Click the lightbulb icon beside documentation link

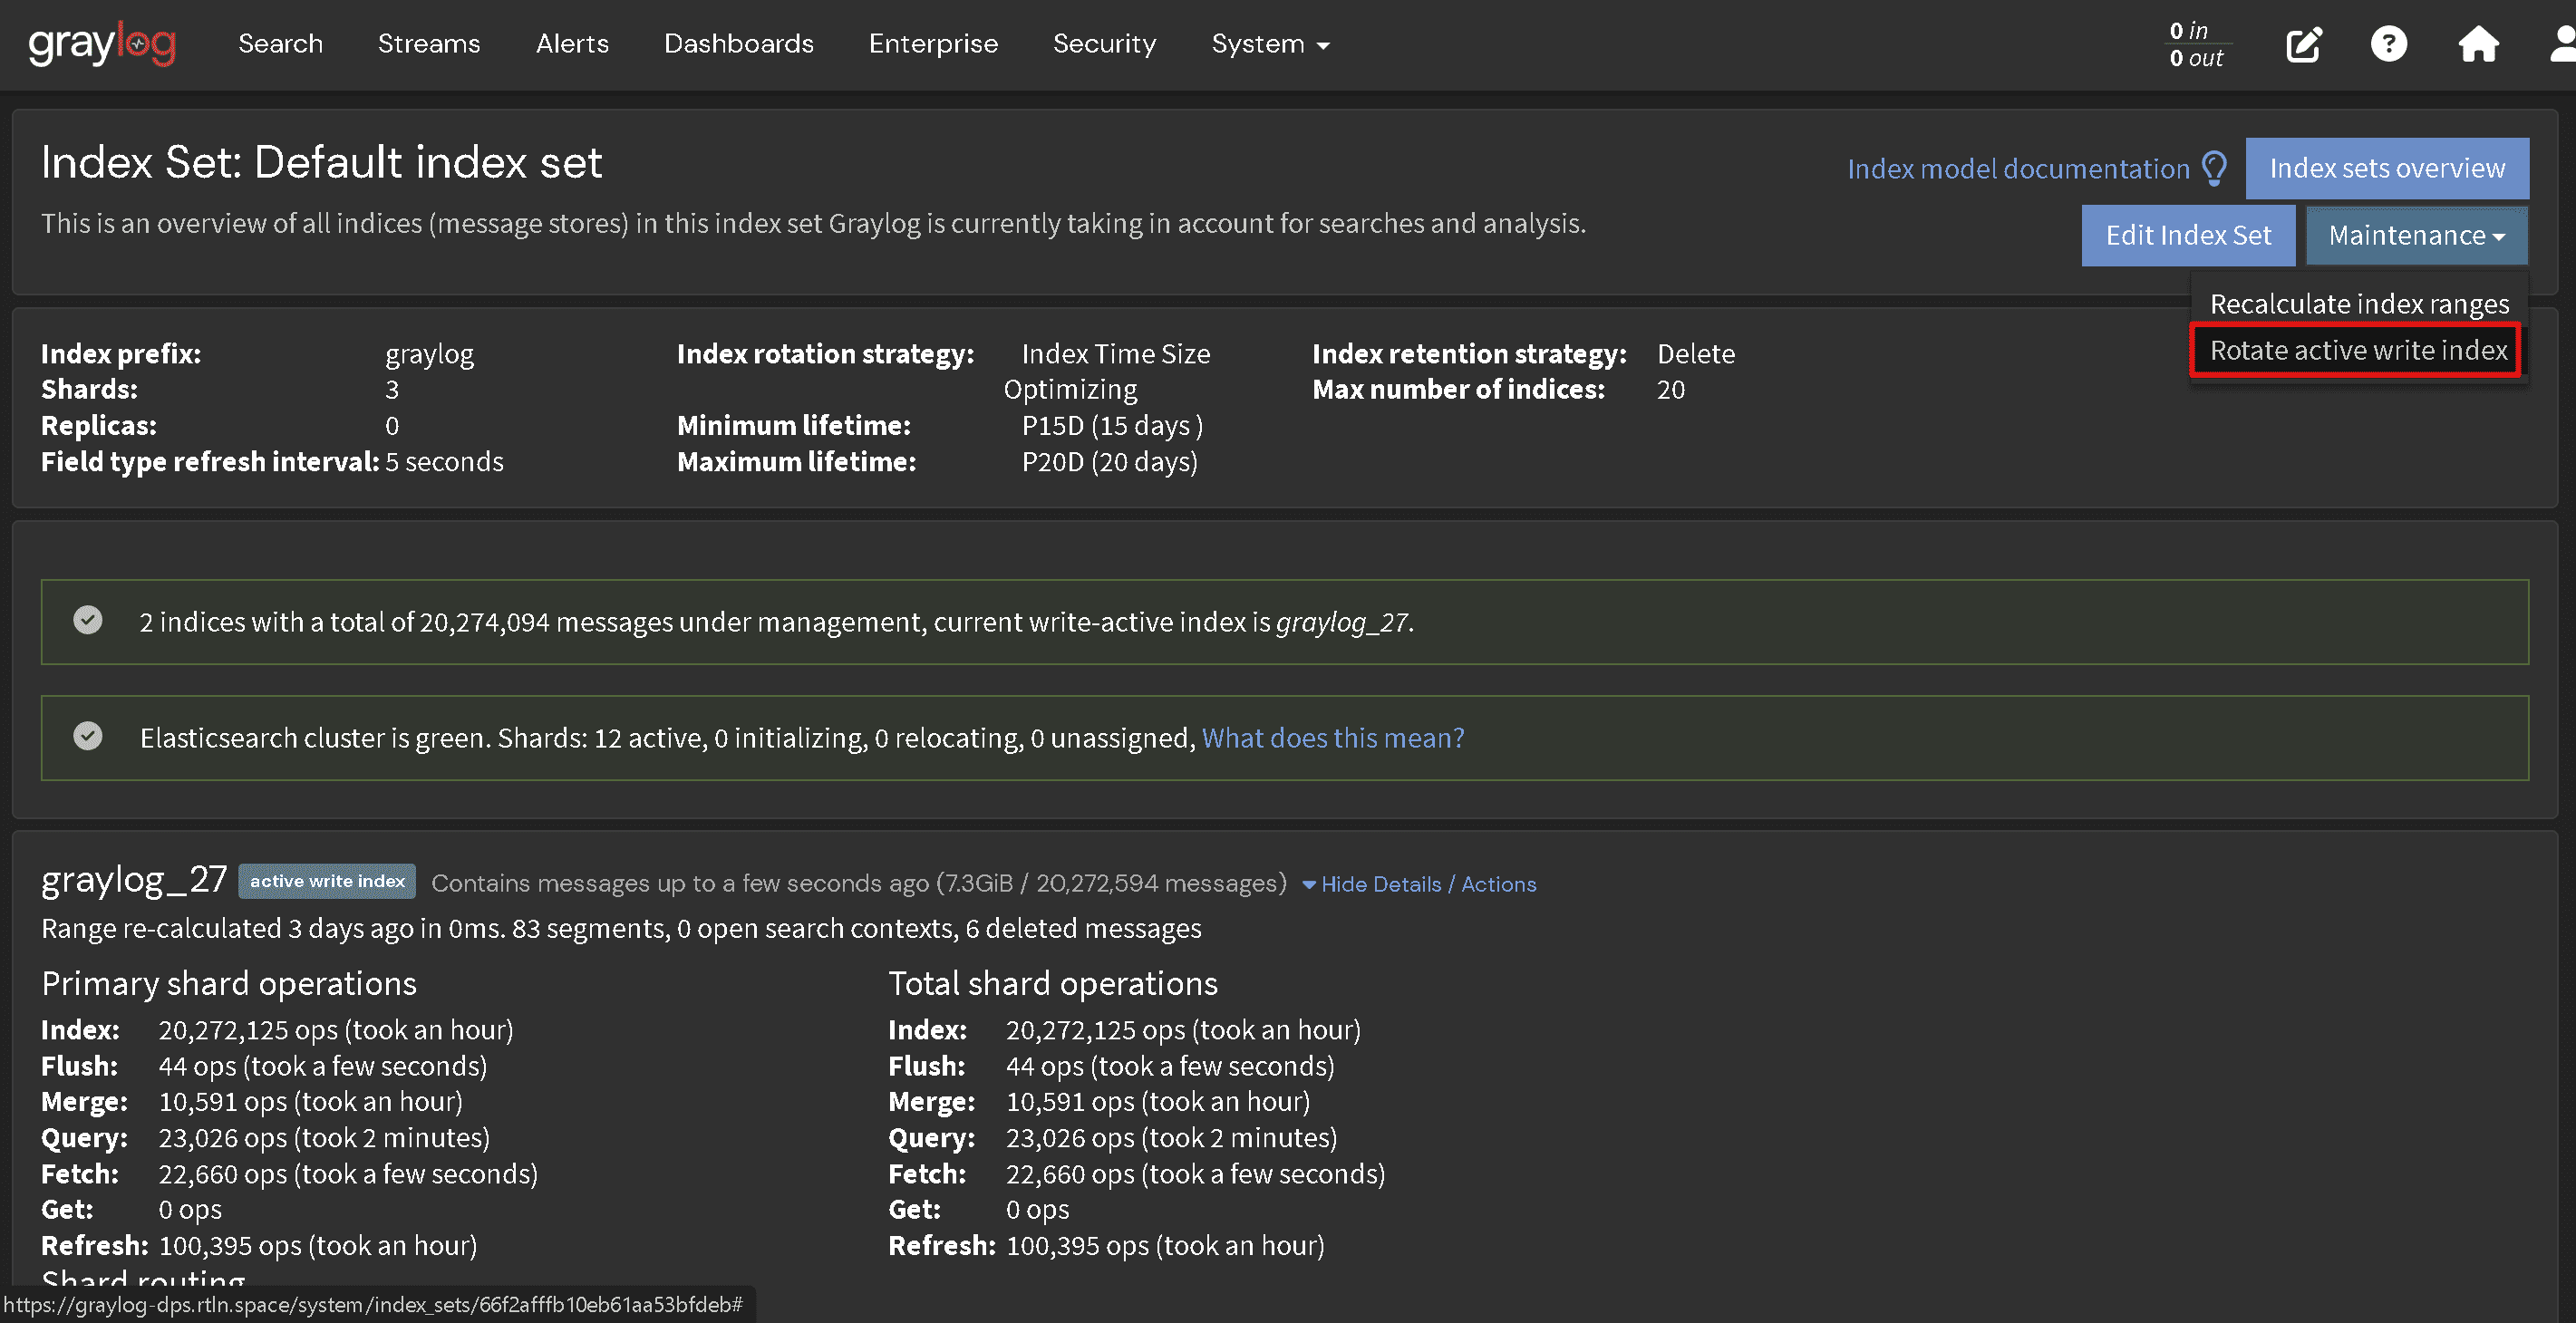(2215, 168)
